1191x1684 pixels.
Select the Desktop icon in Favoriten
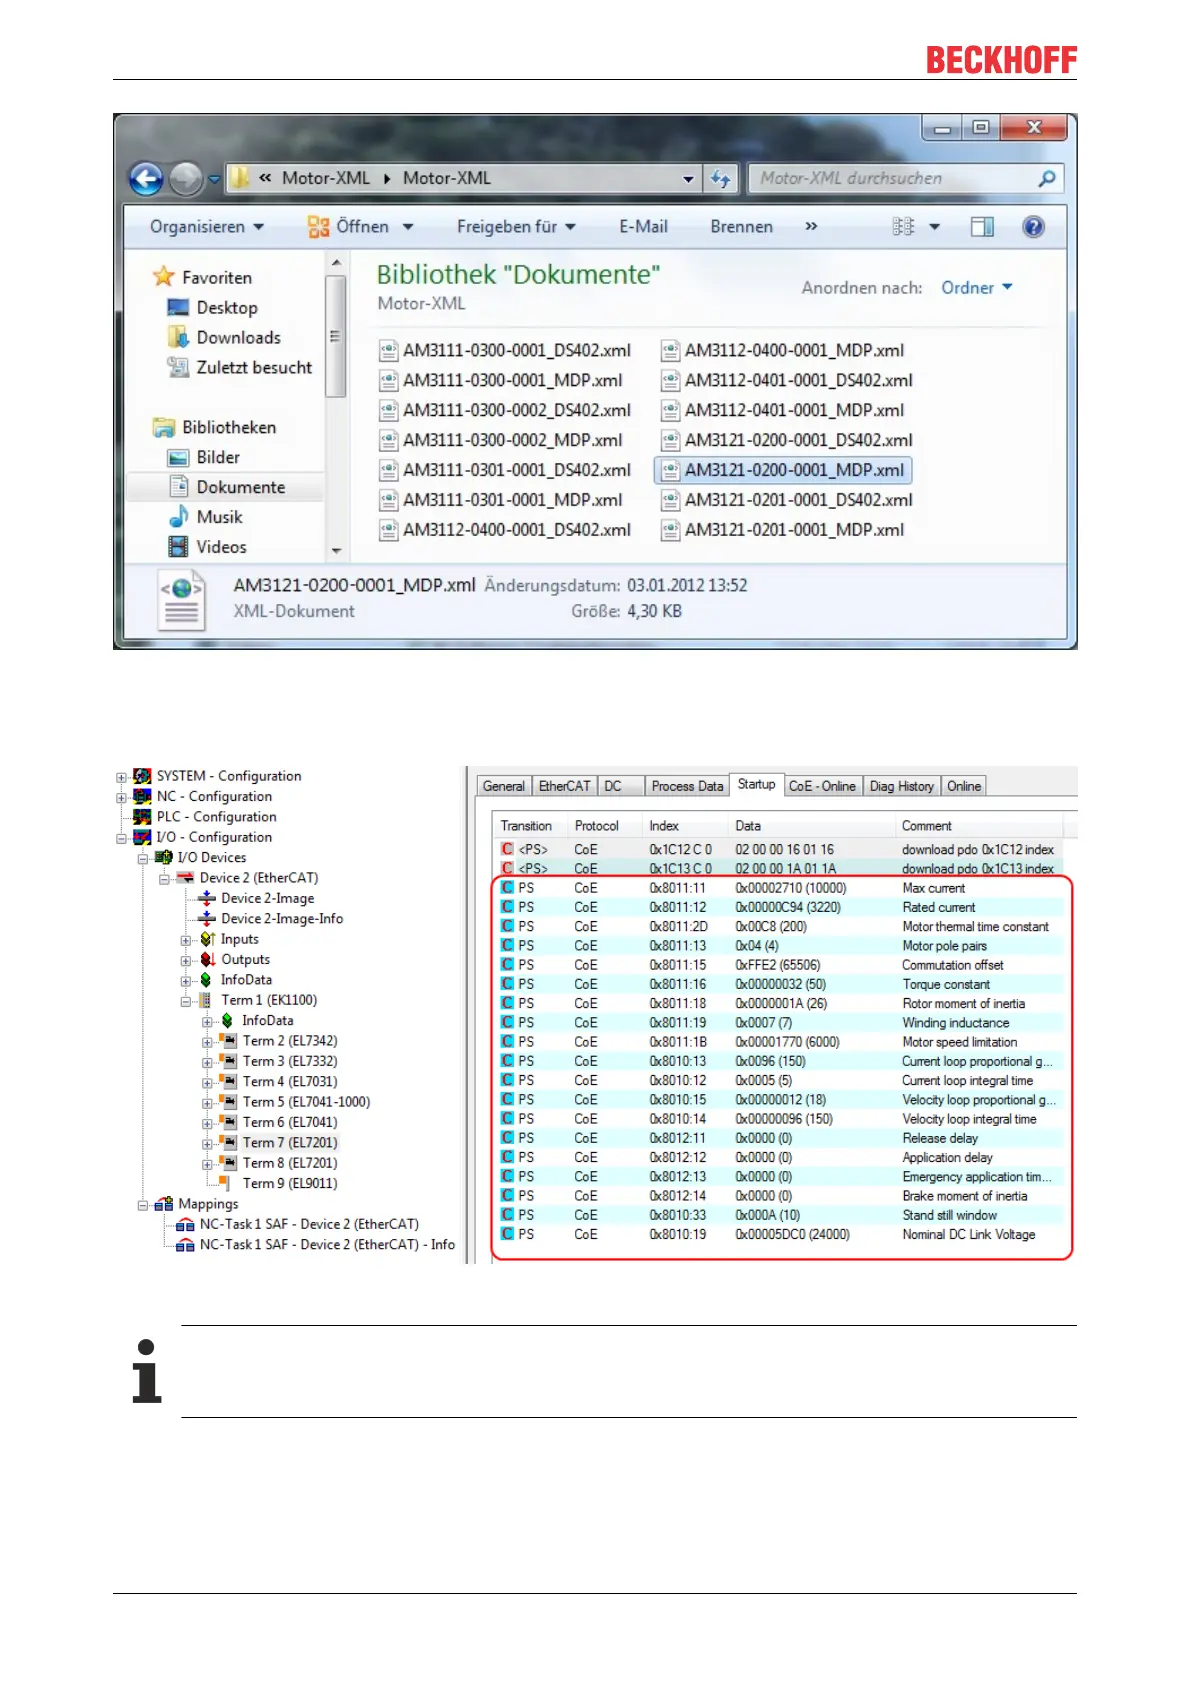point(179,307)
